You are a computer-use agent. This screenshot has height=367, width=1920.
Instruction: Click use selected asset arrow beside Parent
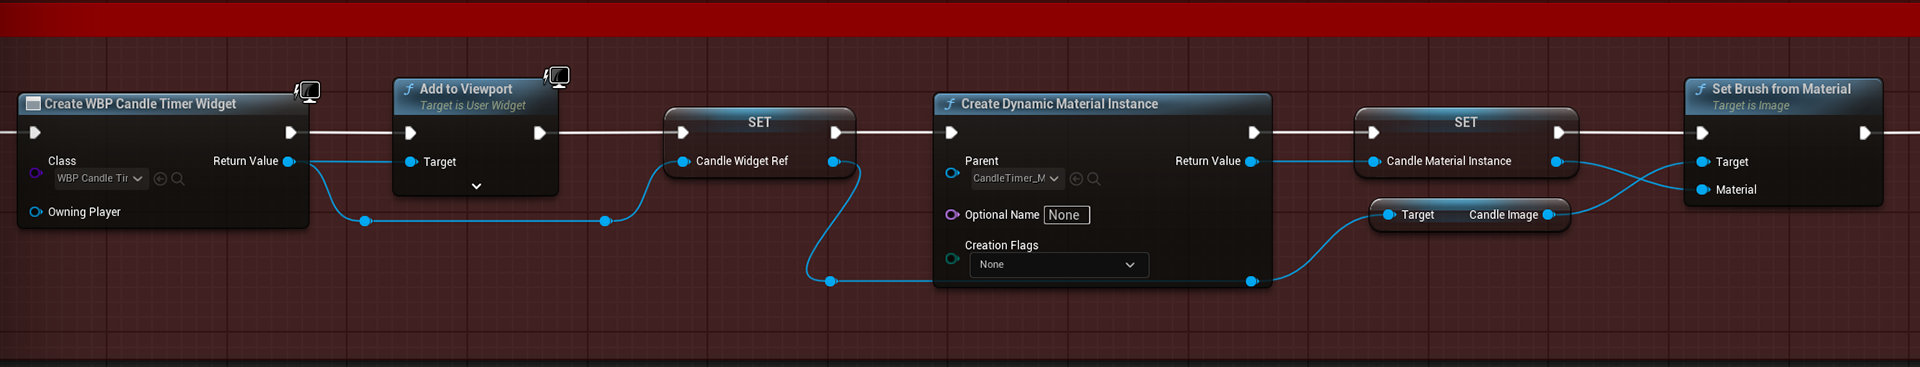(1076, 179)
